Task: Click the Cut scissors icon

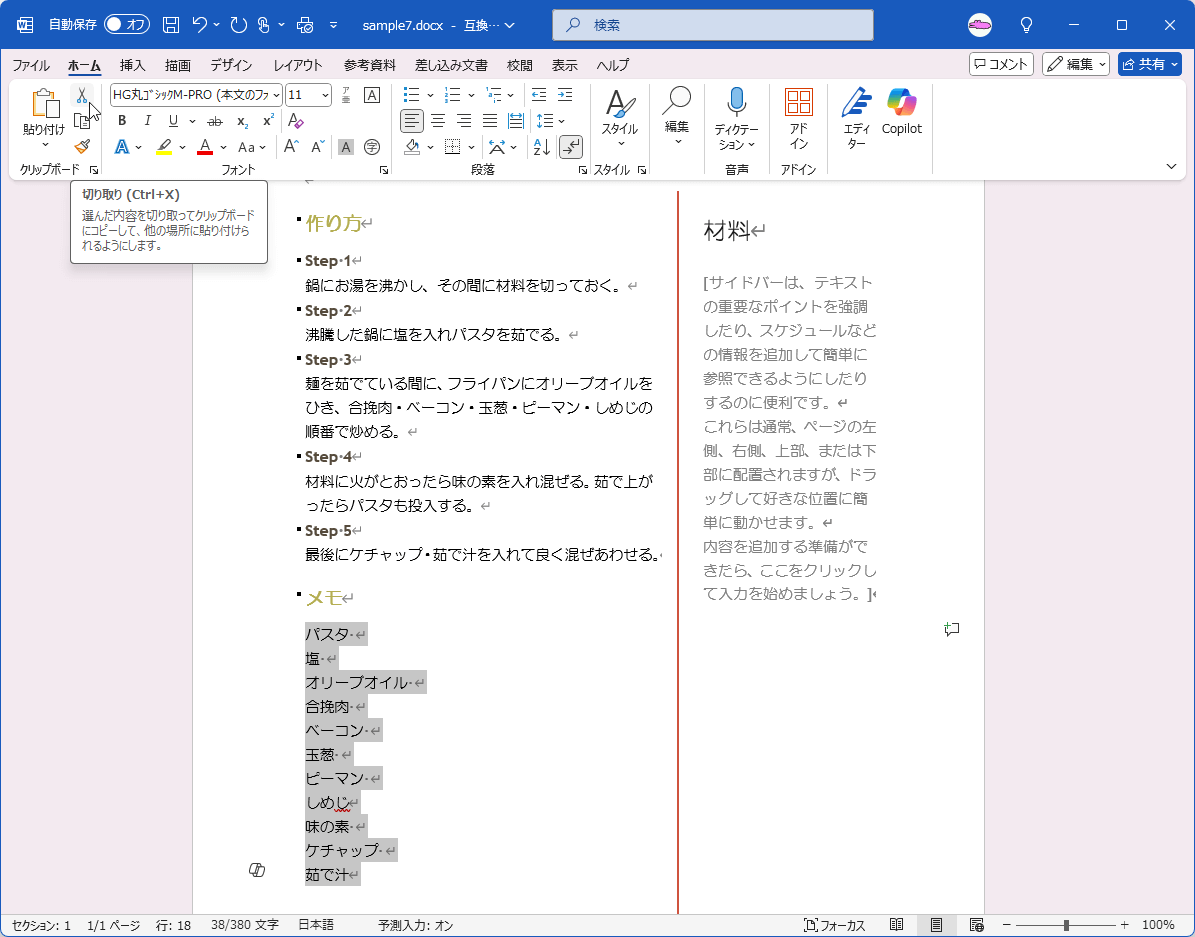Action: pos(82,96)
